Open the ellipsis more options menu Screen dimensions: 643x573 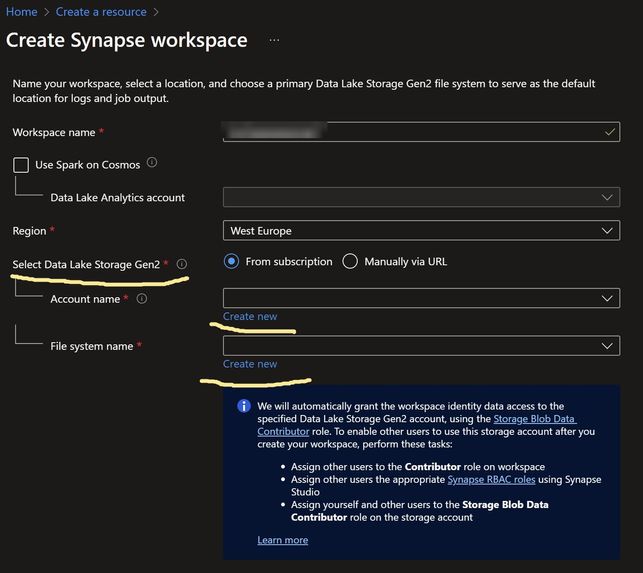tap(274, 40)
